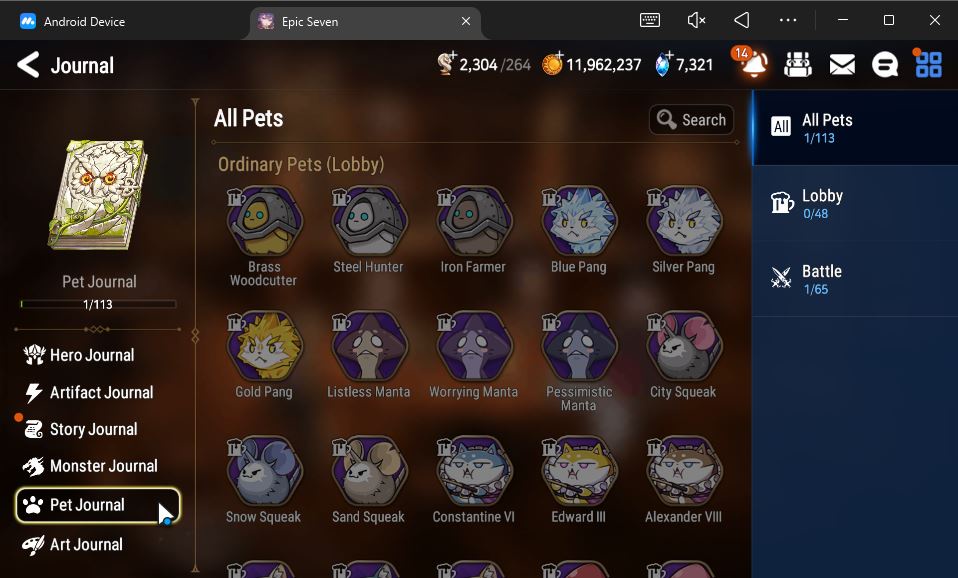Click the Search button

coord(691,120)
